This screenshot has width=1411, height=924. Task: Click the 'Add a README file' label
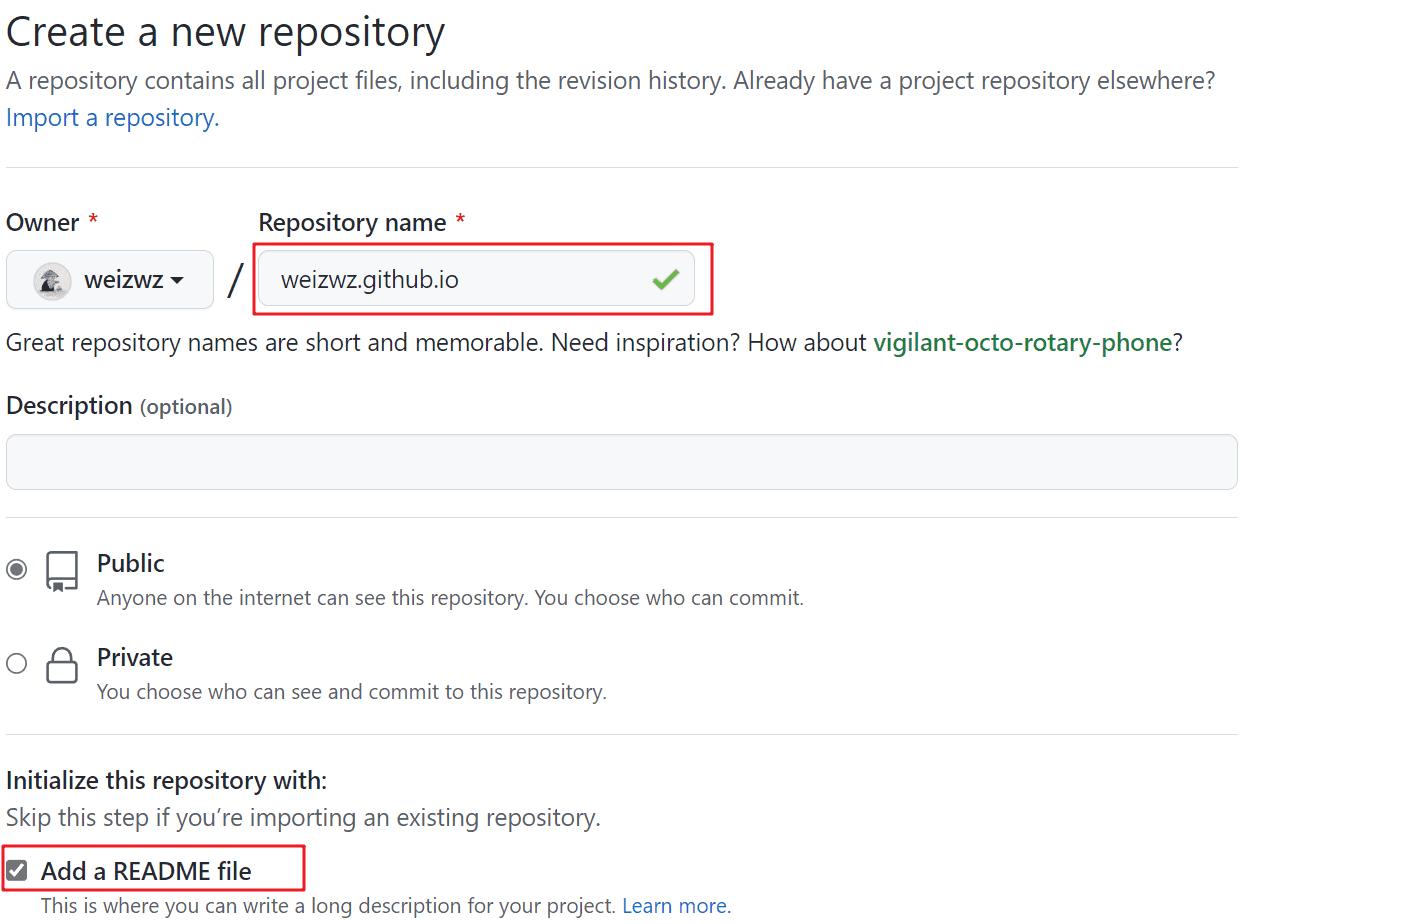point(146,871)
